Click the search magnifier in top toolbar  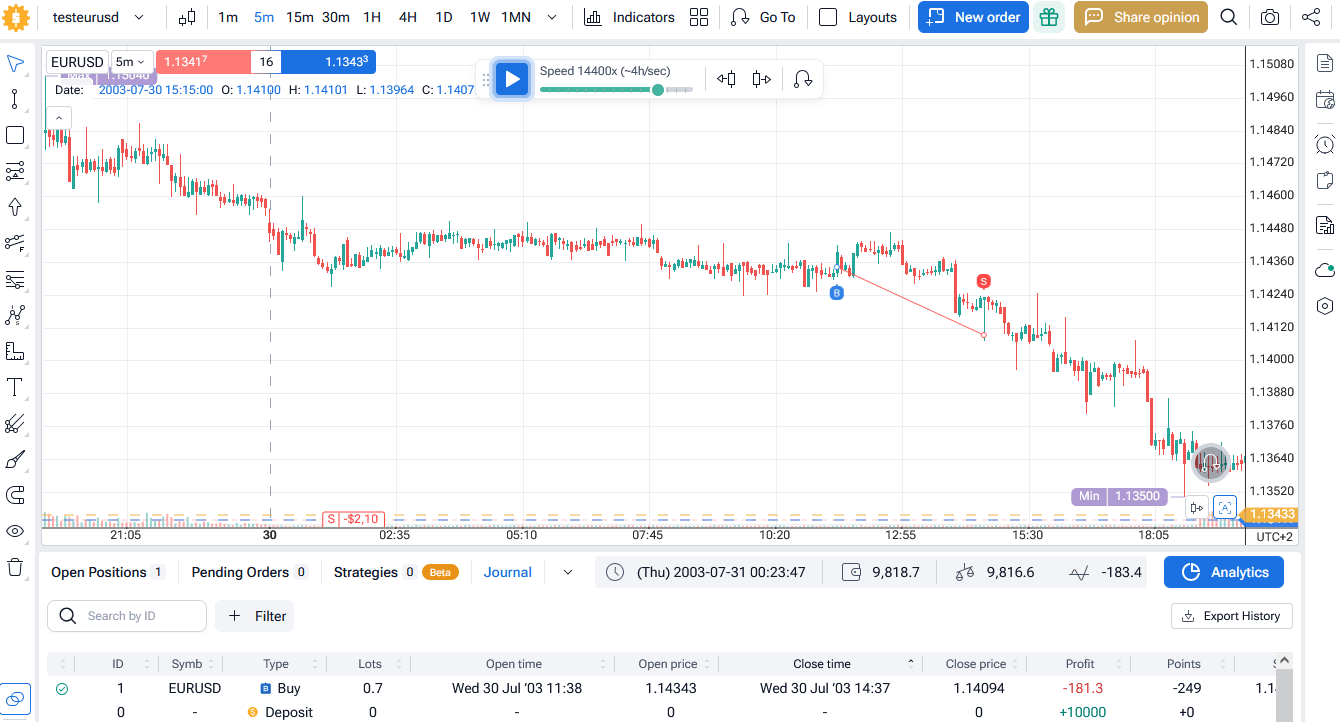point(1229,17)
